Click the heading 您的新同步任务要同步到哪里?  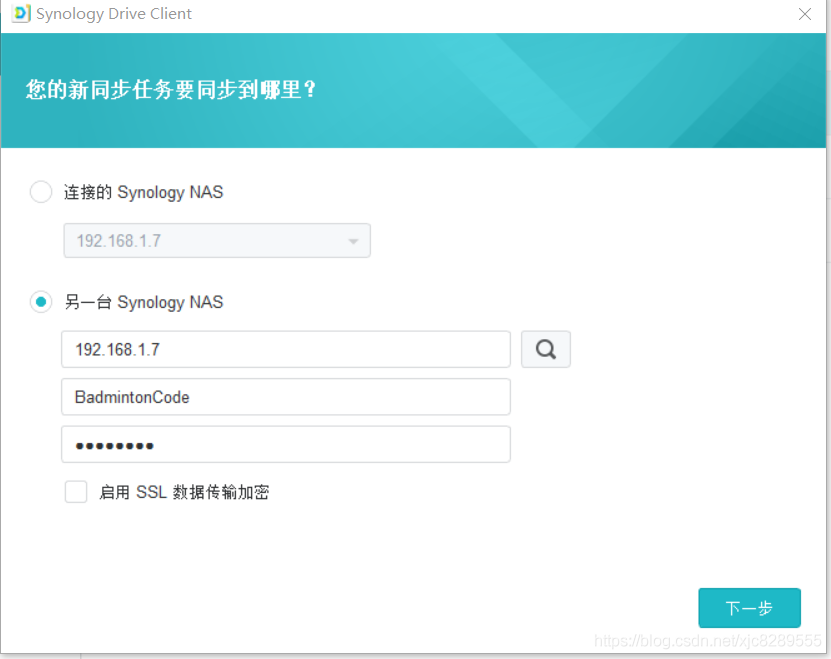click(x=171, y=90)
